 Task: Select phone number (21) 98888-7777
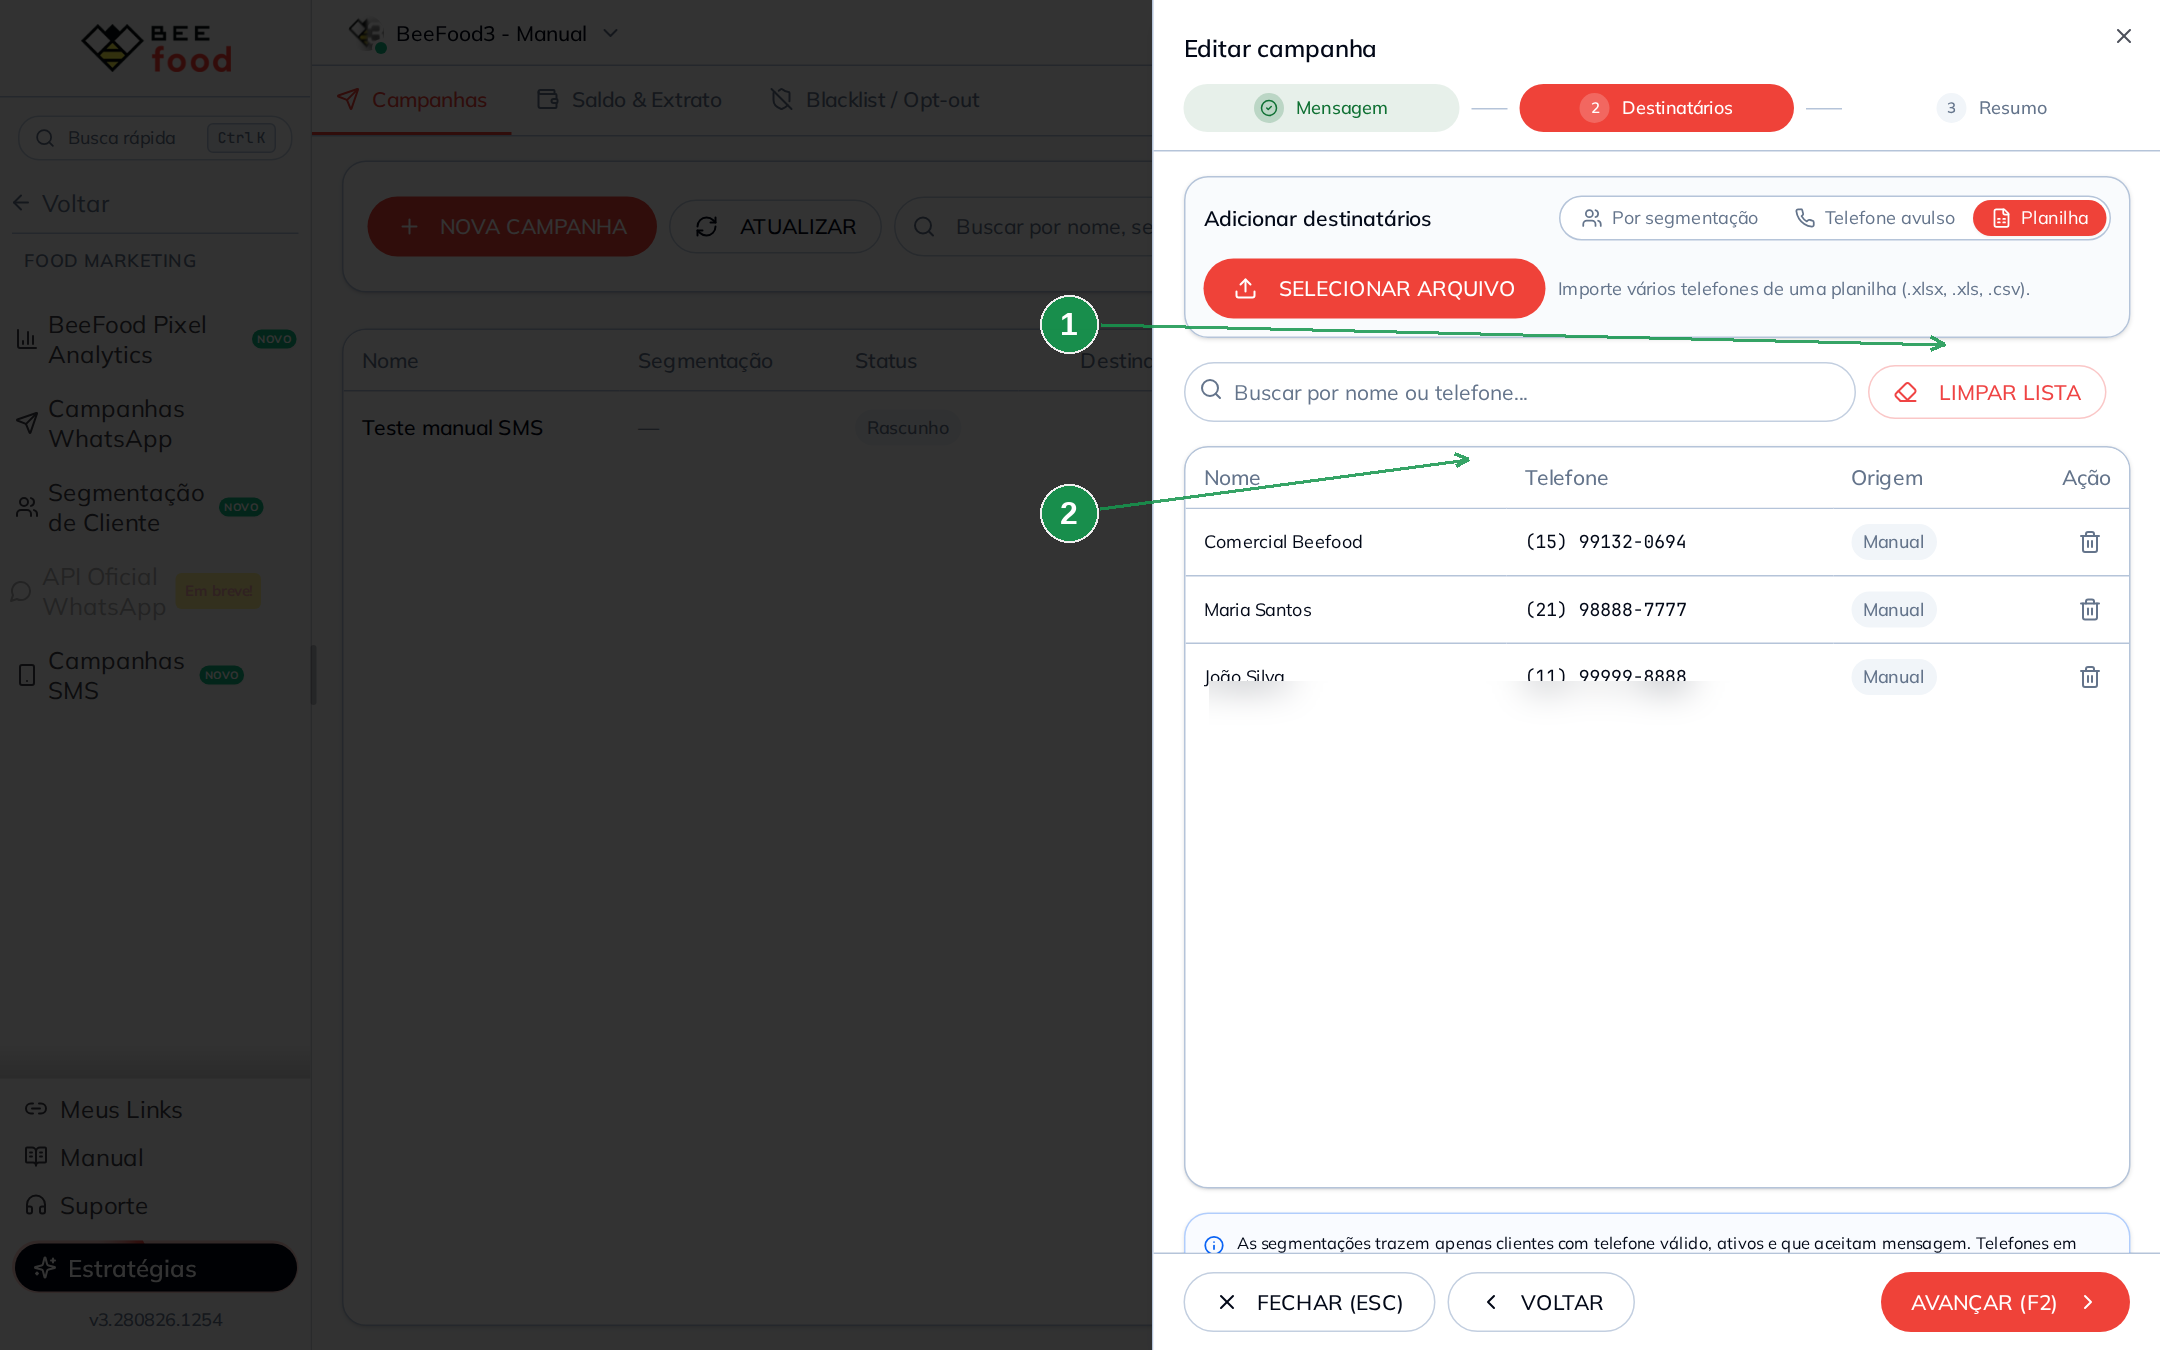[x=1605, y=610]
